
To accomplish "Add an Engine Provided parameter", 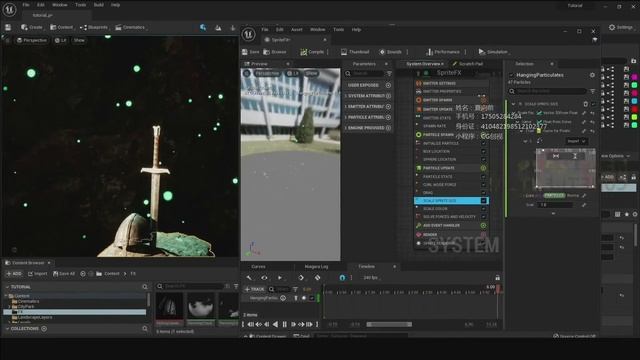I will click(x=388, y=128).
